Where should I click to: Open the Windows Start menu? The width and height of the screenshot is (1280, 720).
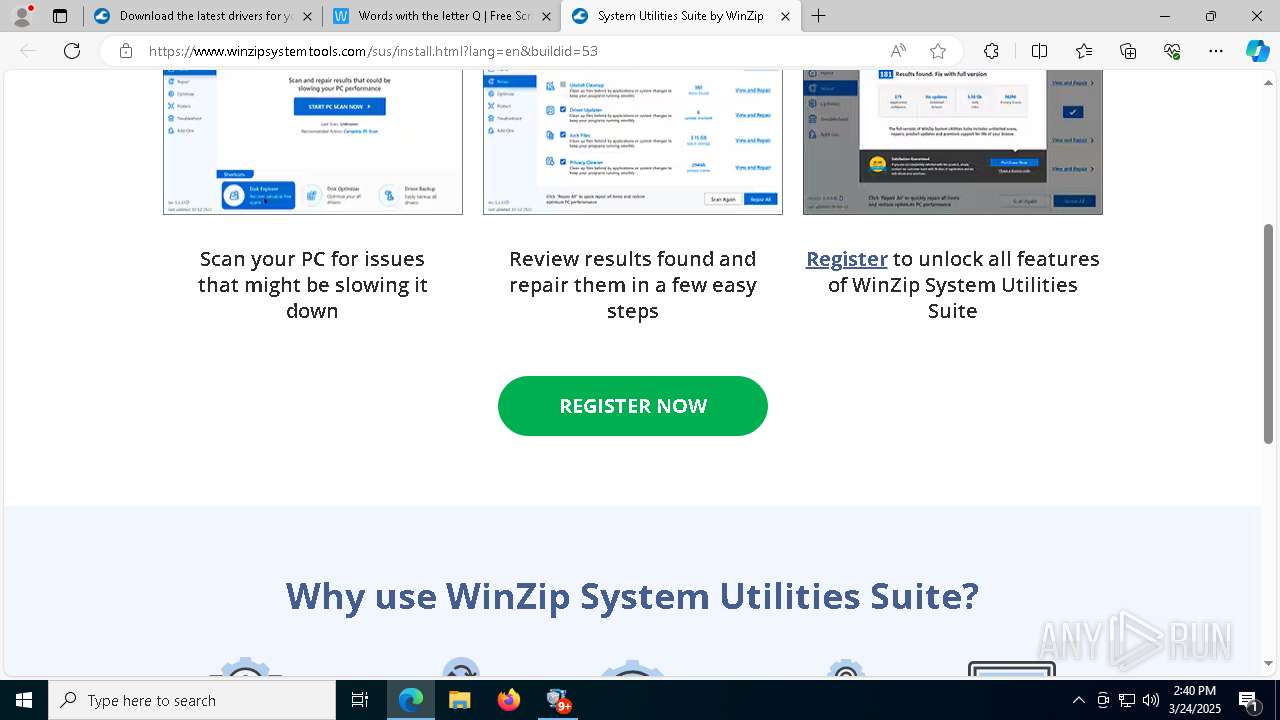(24, 700)
